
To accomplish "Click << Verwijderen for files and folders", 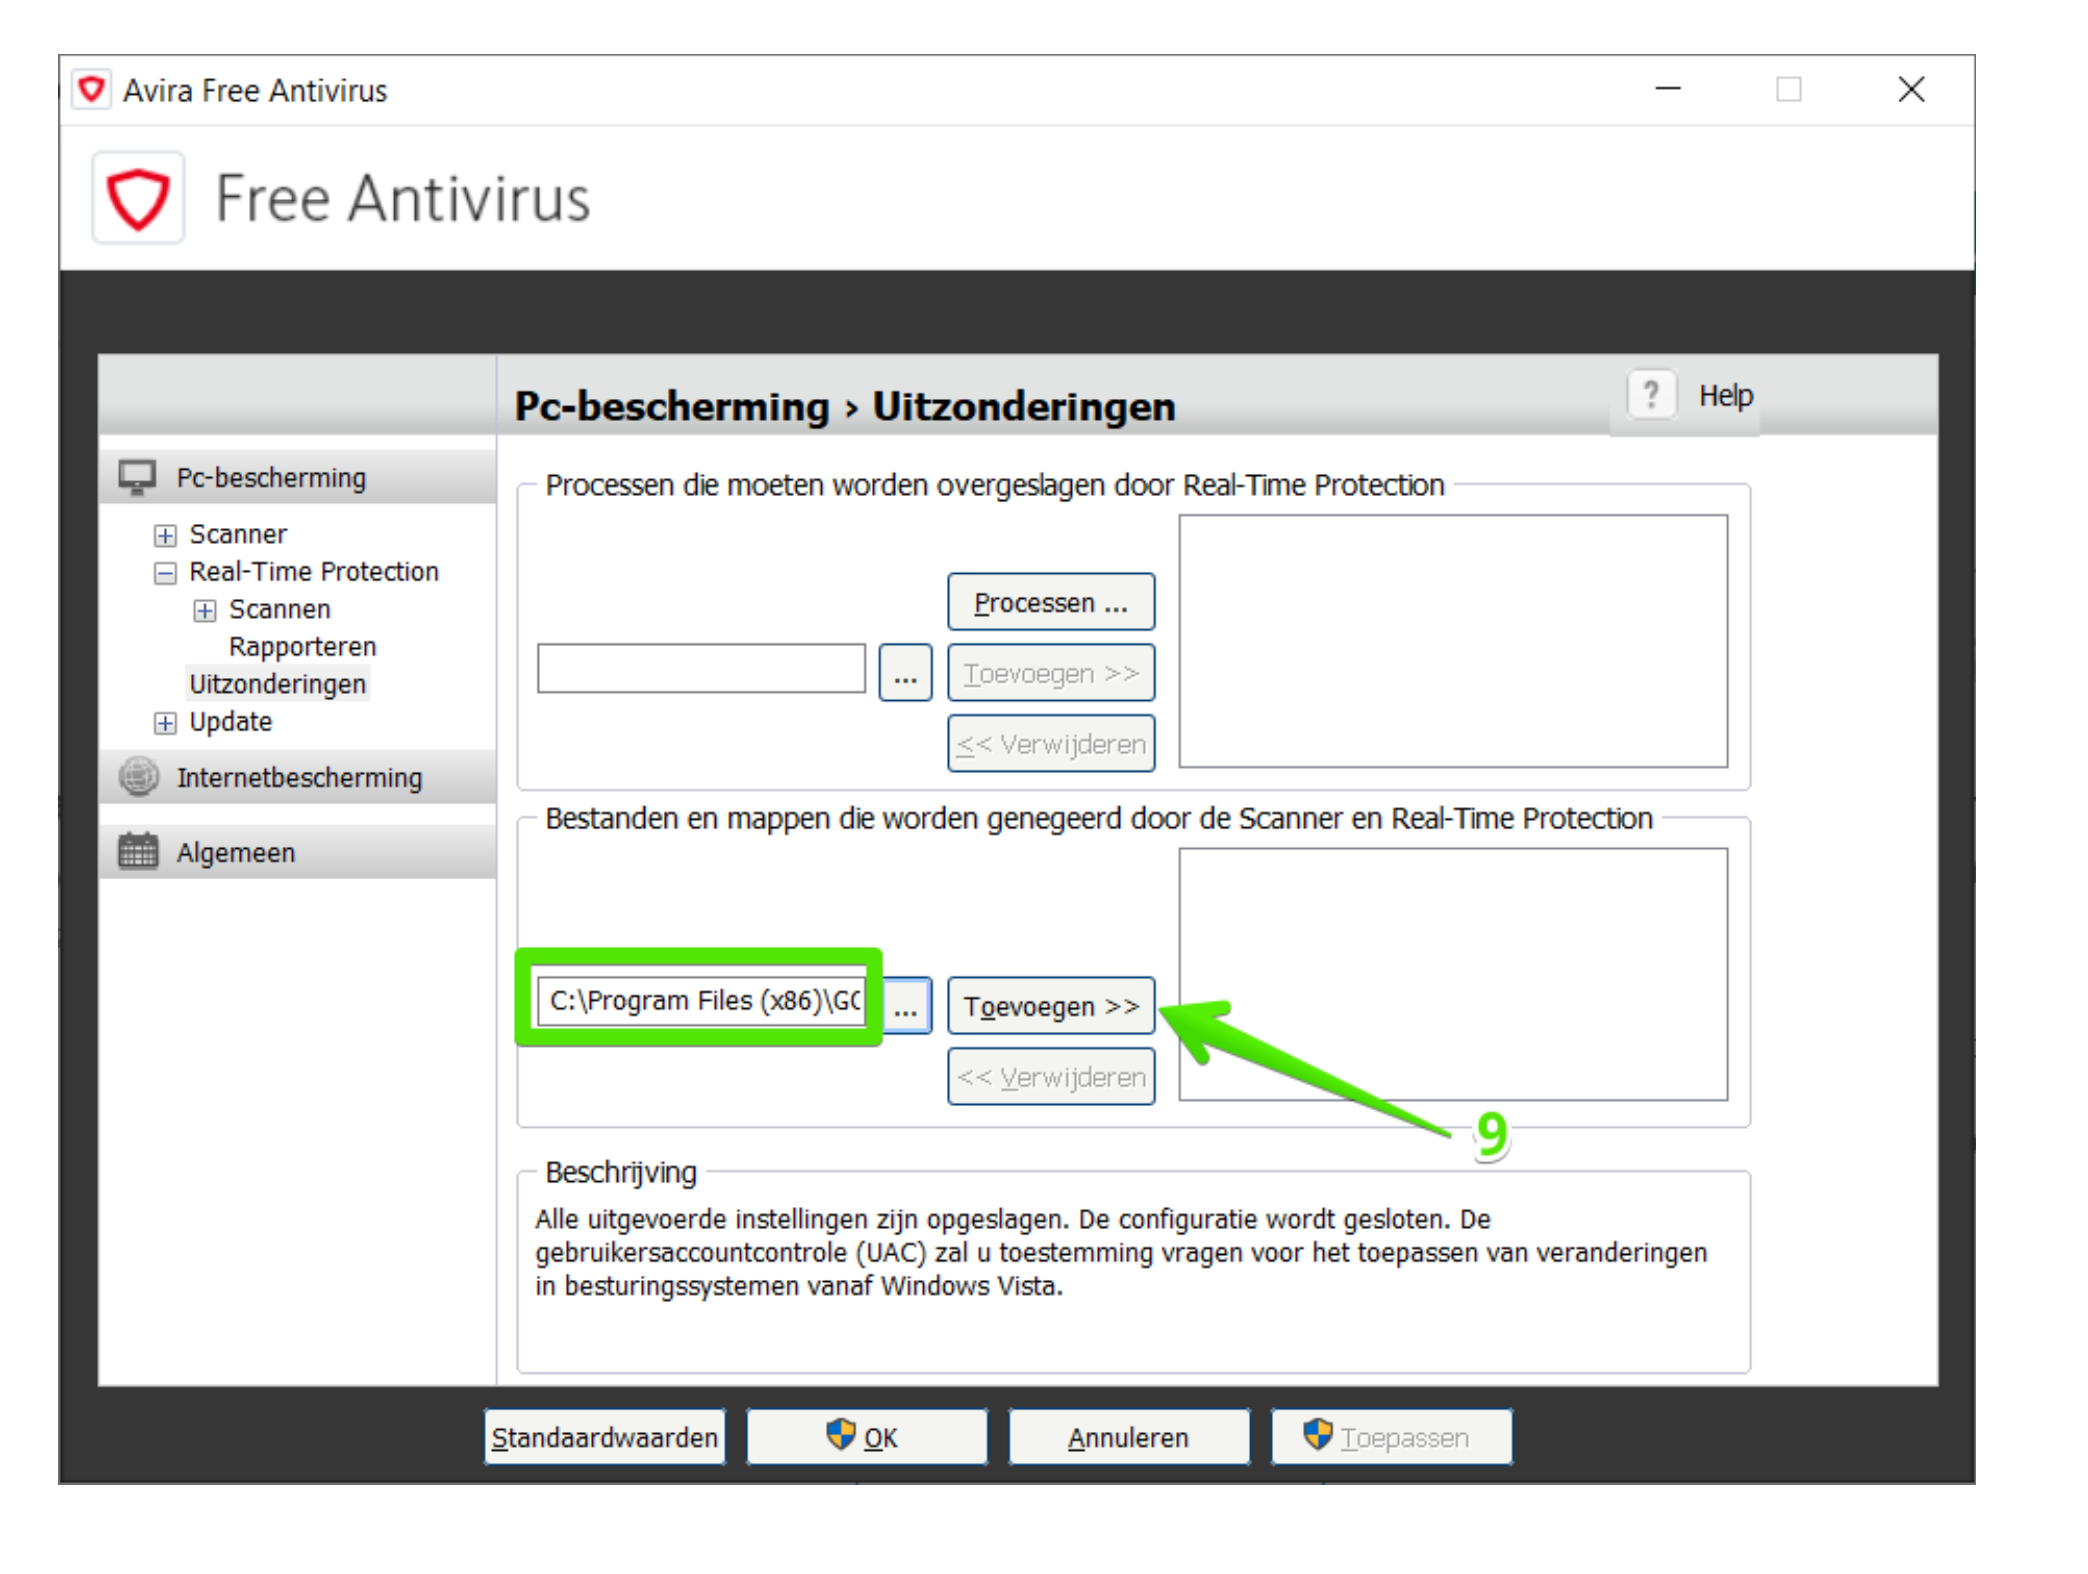I will pyautogui.click(x=1051, y=1076).
